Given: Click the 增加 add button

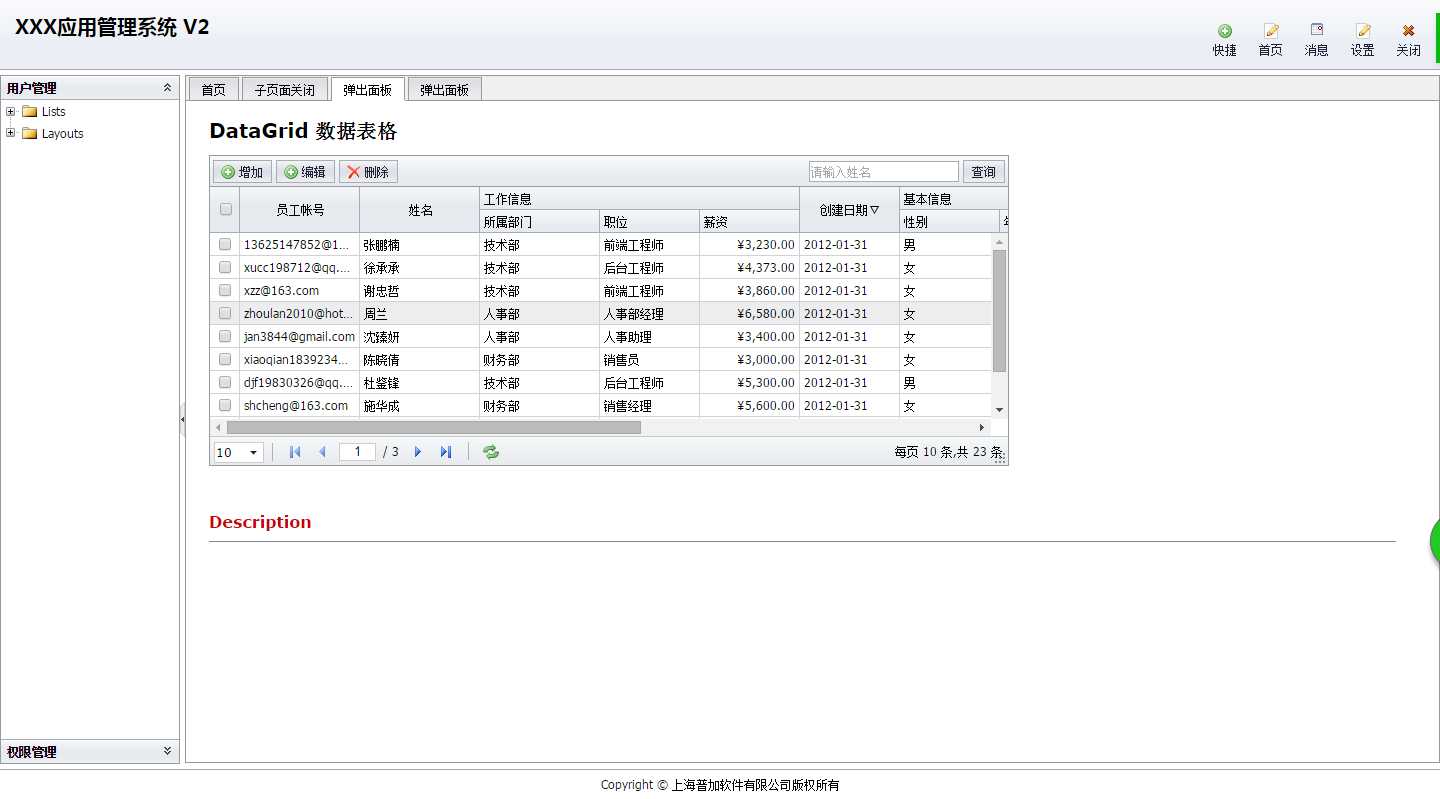Looking at the screenshot, I should [242, 172].
